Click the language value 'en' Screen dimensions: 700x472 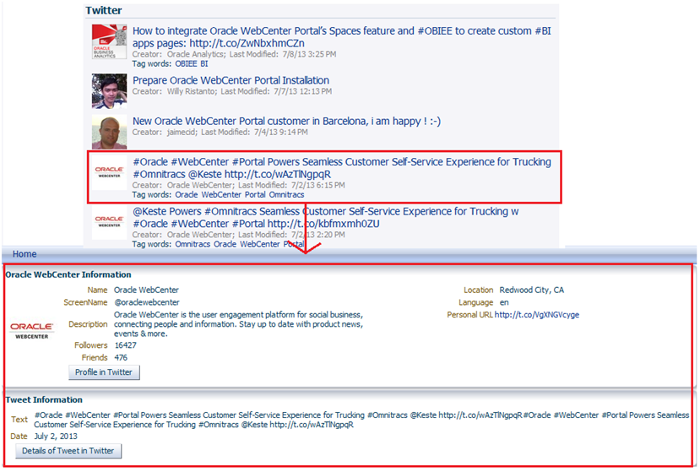click(x=504, y=302)
